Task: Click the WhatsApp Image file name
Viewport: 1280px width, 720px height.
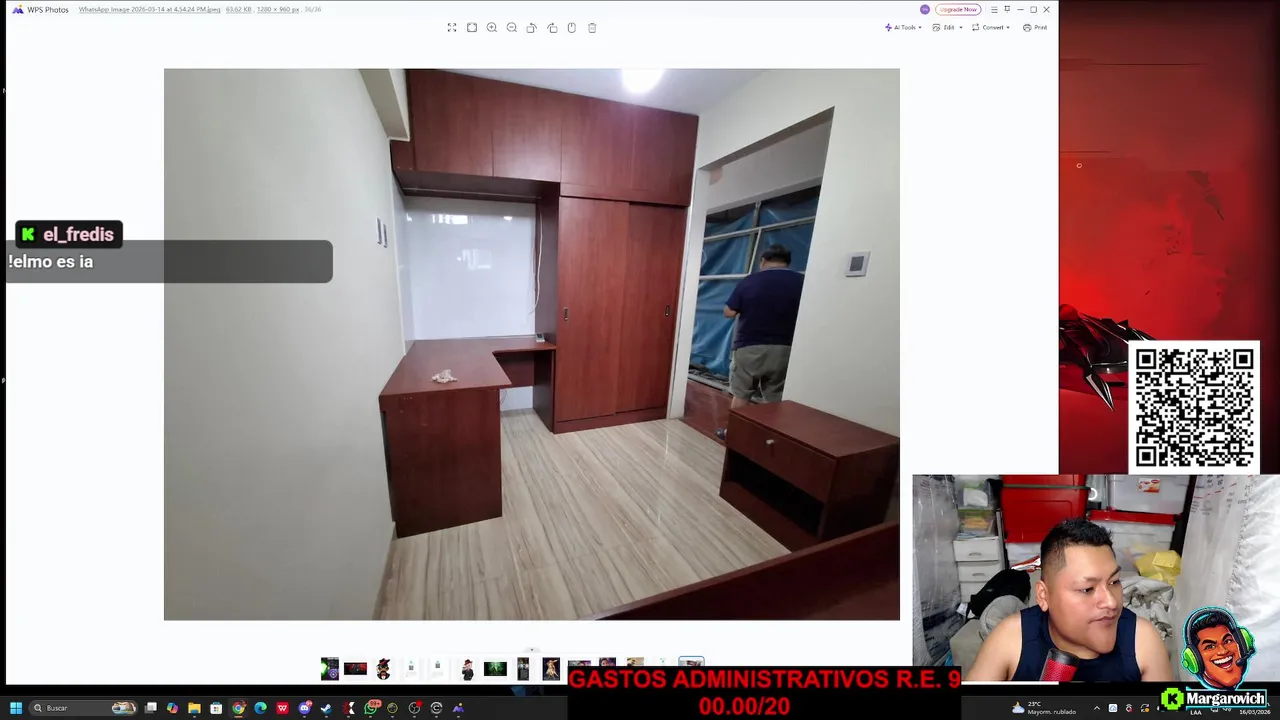Action: (150, 9)
